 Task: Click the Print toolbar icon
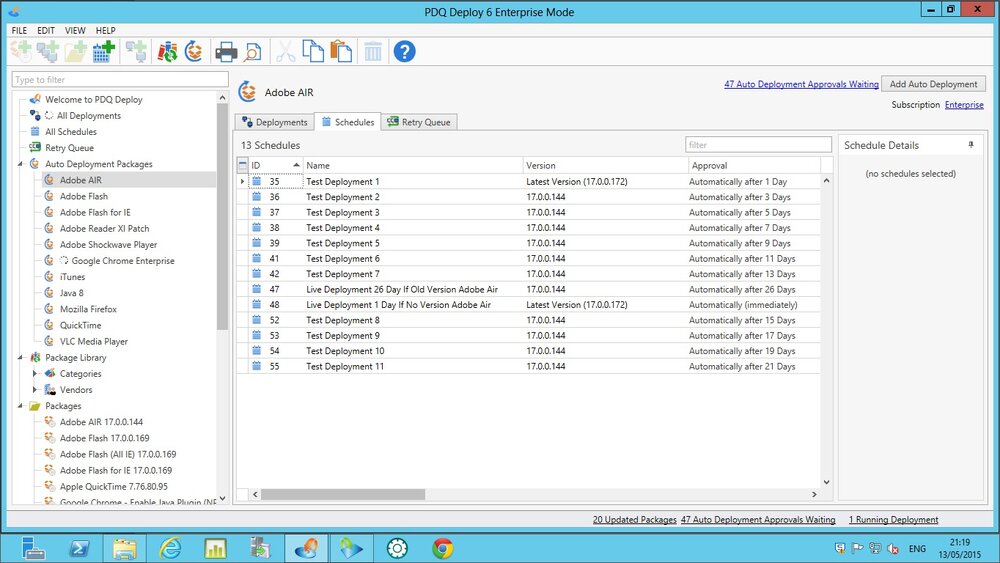click(226, 52)
